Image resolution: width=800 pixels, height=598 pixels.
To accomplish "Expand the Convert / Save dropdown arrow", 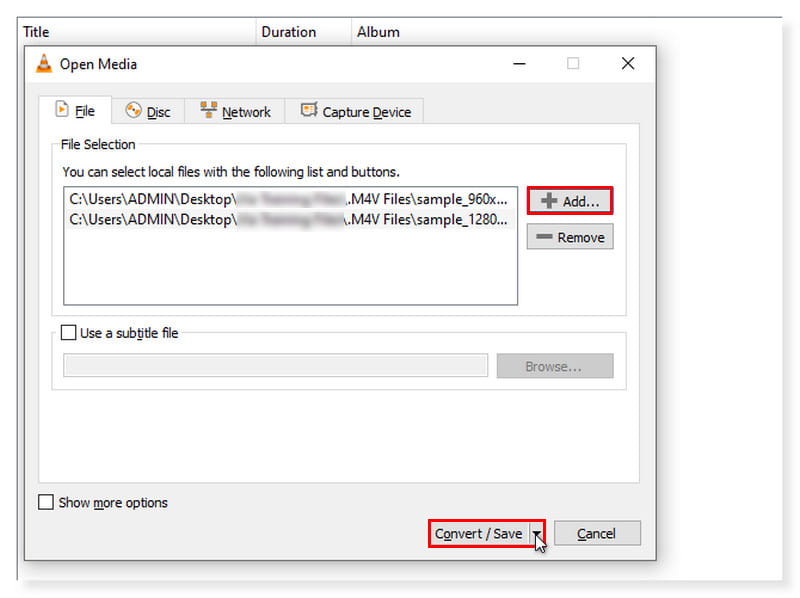I will coord(537,534).
